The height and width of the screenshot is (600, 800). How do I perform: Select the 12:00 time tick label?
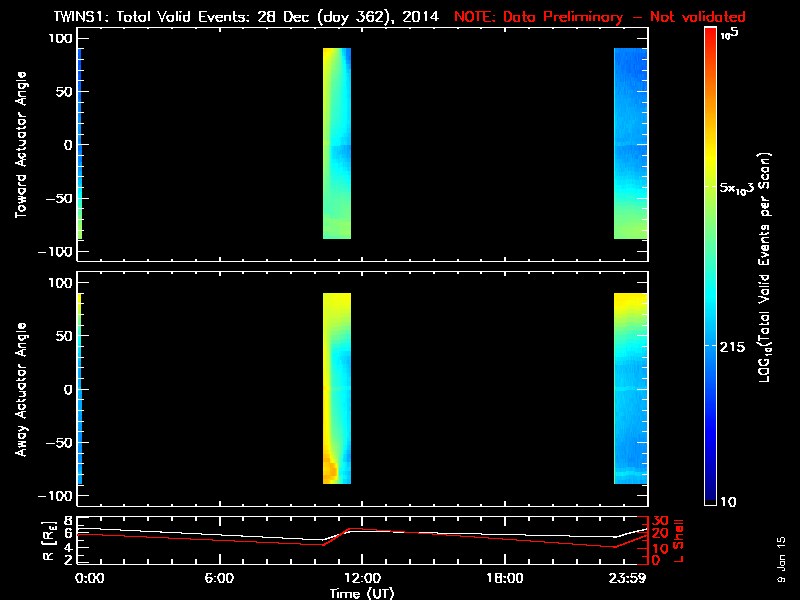click(x=362, y=578)
